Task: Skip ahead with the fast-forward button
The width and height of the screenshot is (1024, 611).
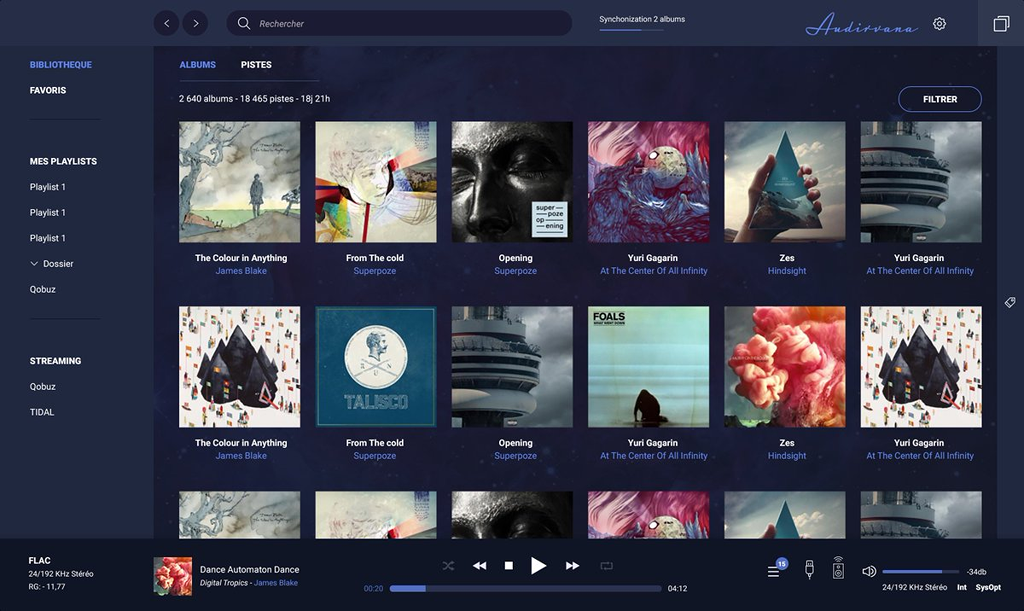Action: [572, 566]
